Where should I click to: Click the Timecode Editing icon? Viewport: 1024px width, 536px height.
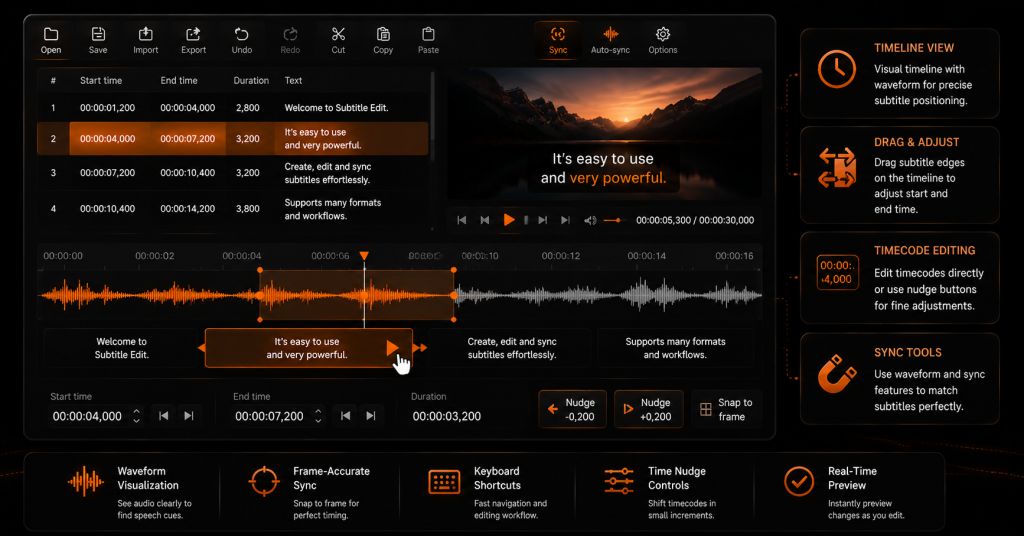point(837,272)
